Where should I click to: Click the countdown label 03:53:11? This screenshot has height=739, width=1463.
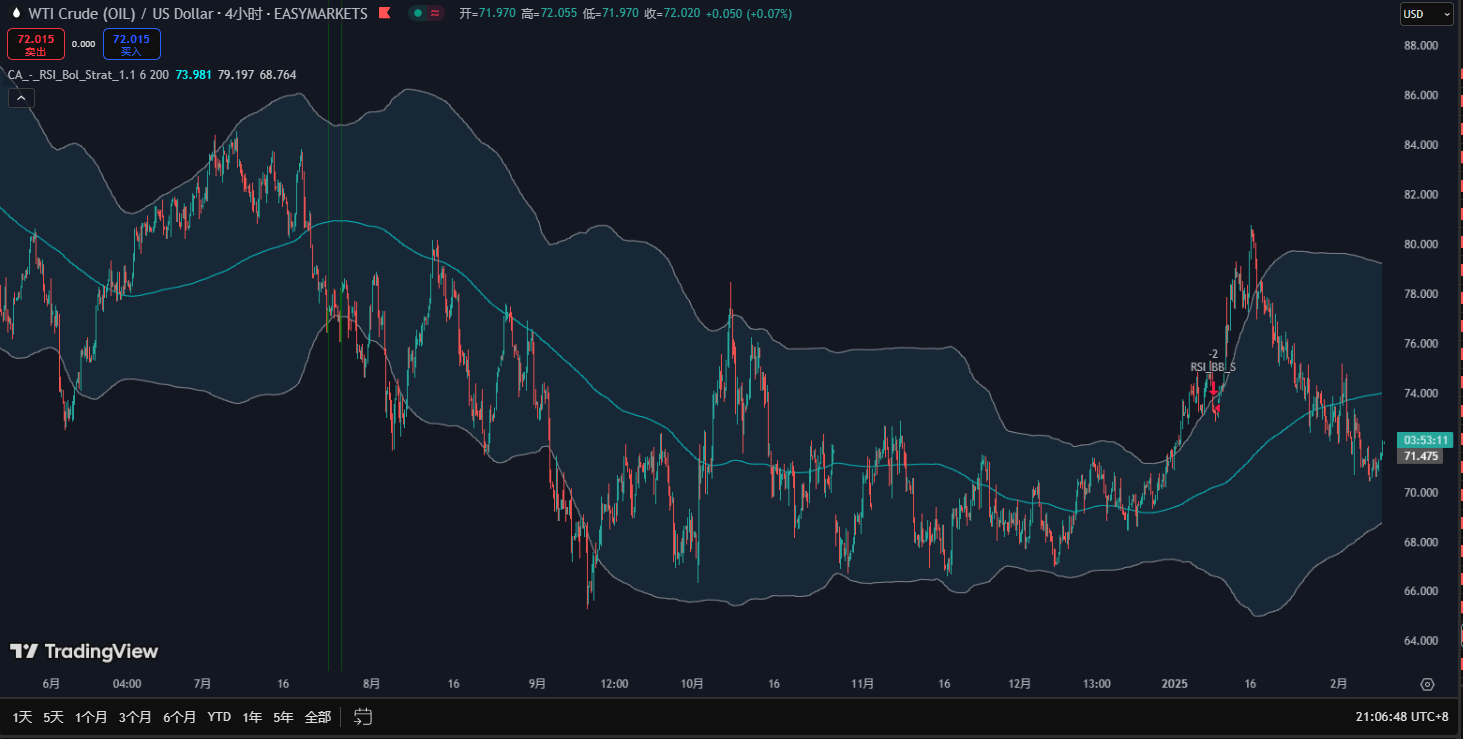coord(1425,440)
